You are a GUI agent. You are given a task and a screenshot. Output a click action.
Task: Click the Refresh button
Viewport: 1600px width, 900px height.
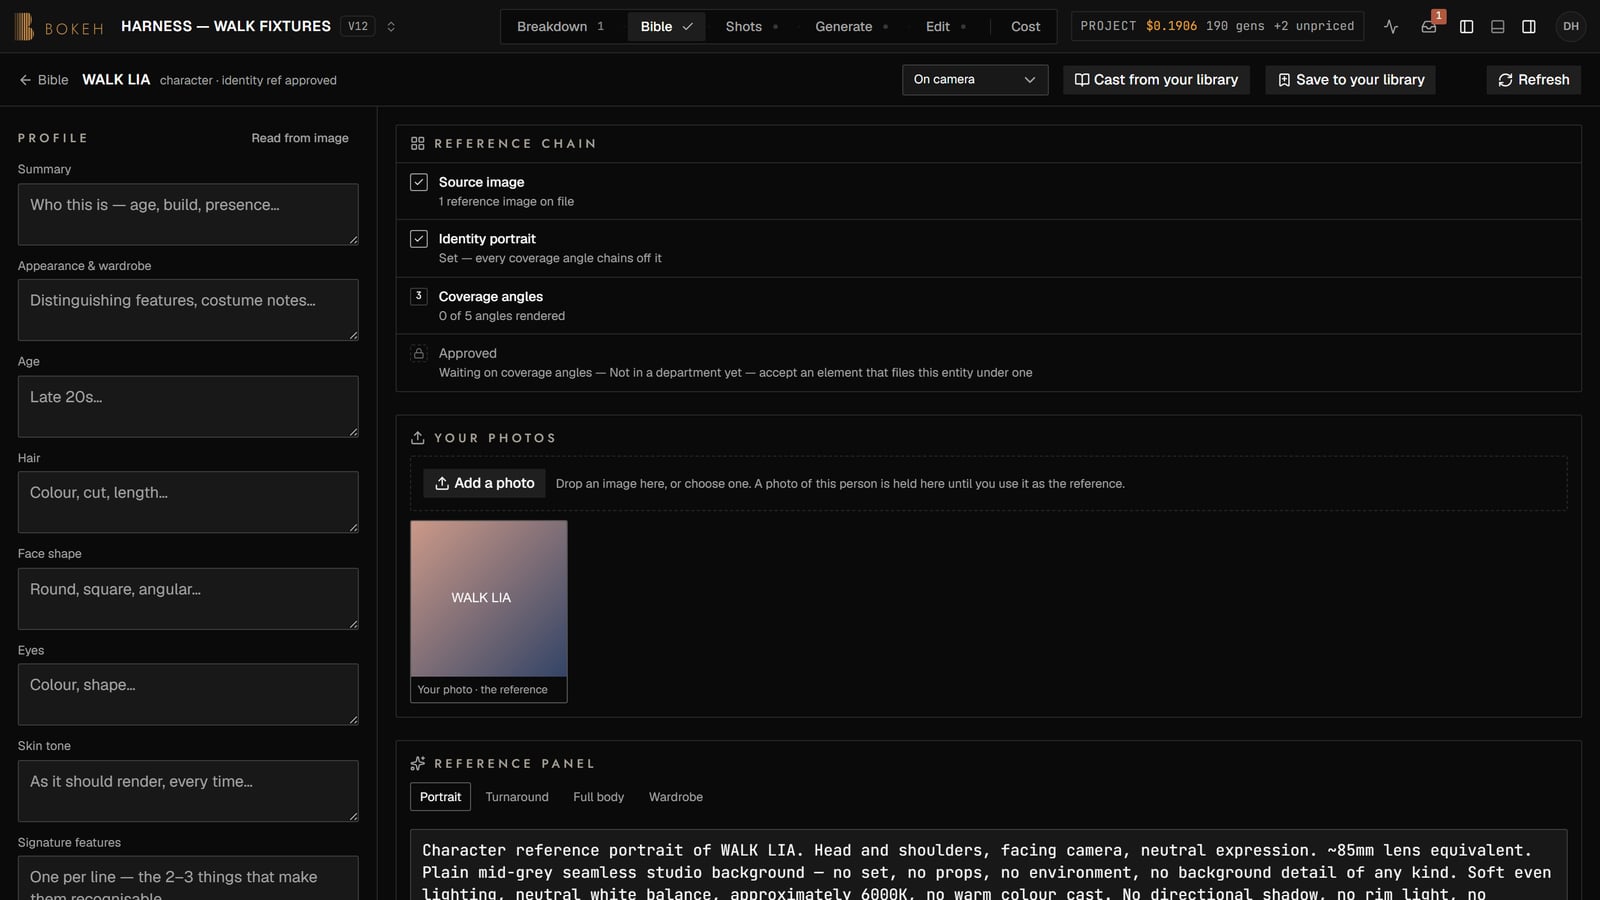click(1533, 80)
